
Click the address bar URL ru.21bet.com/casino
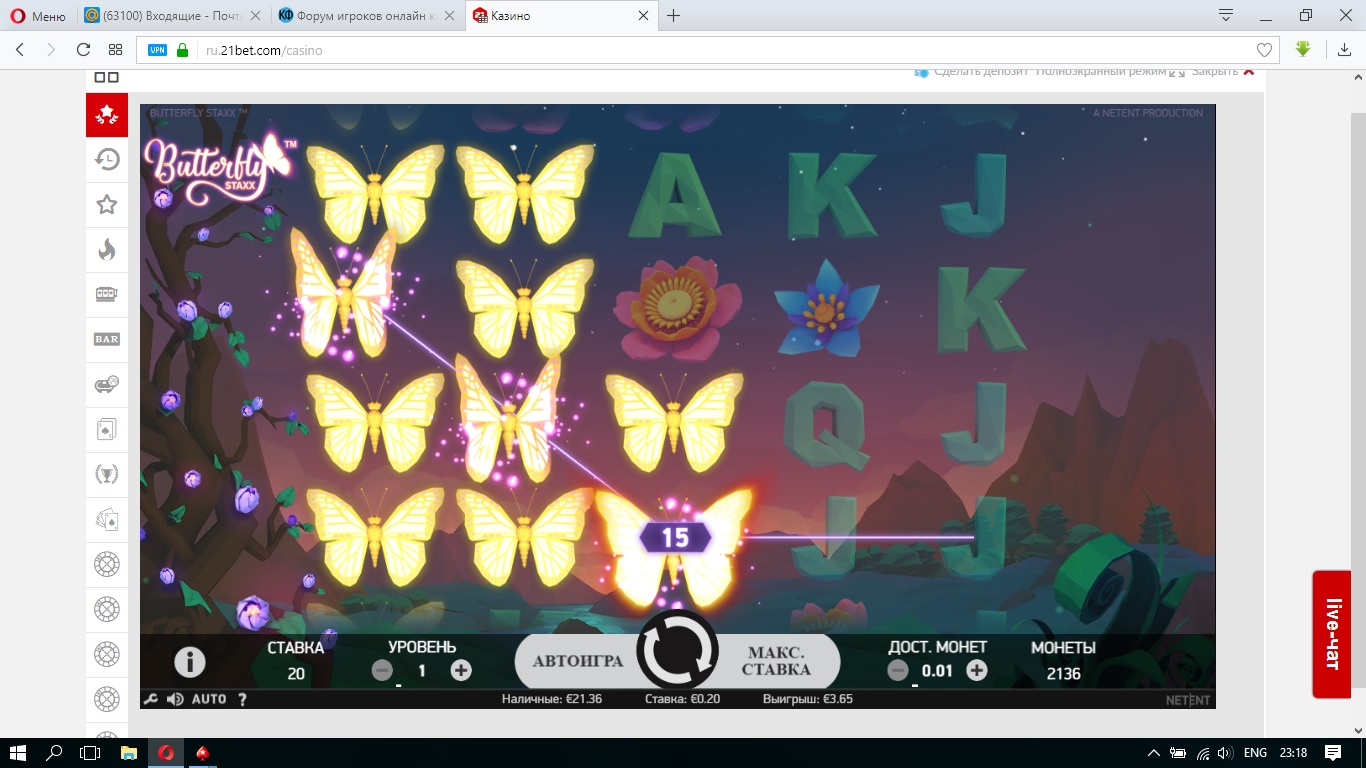point(264,50)
